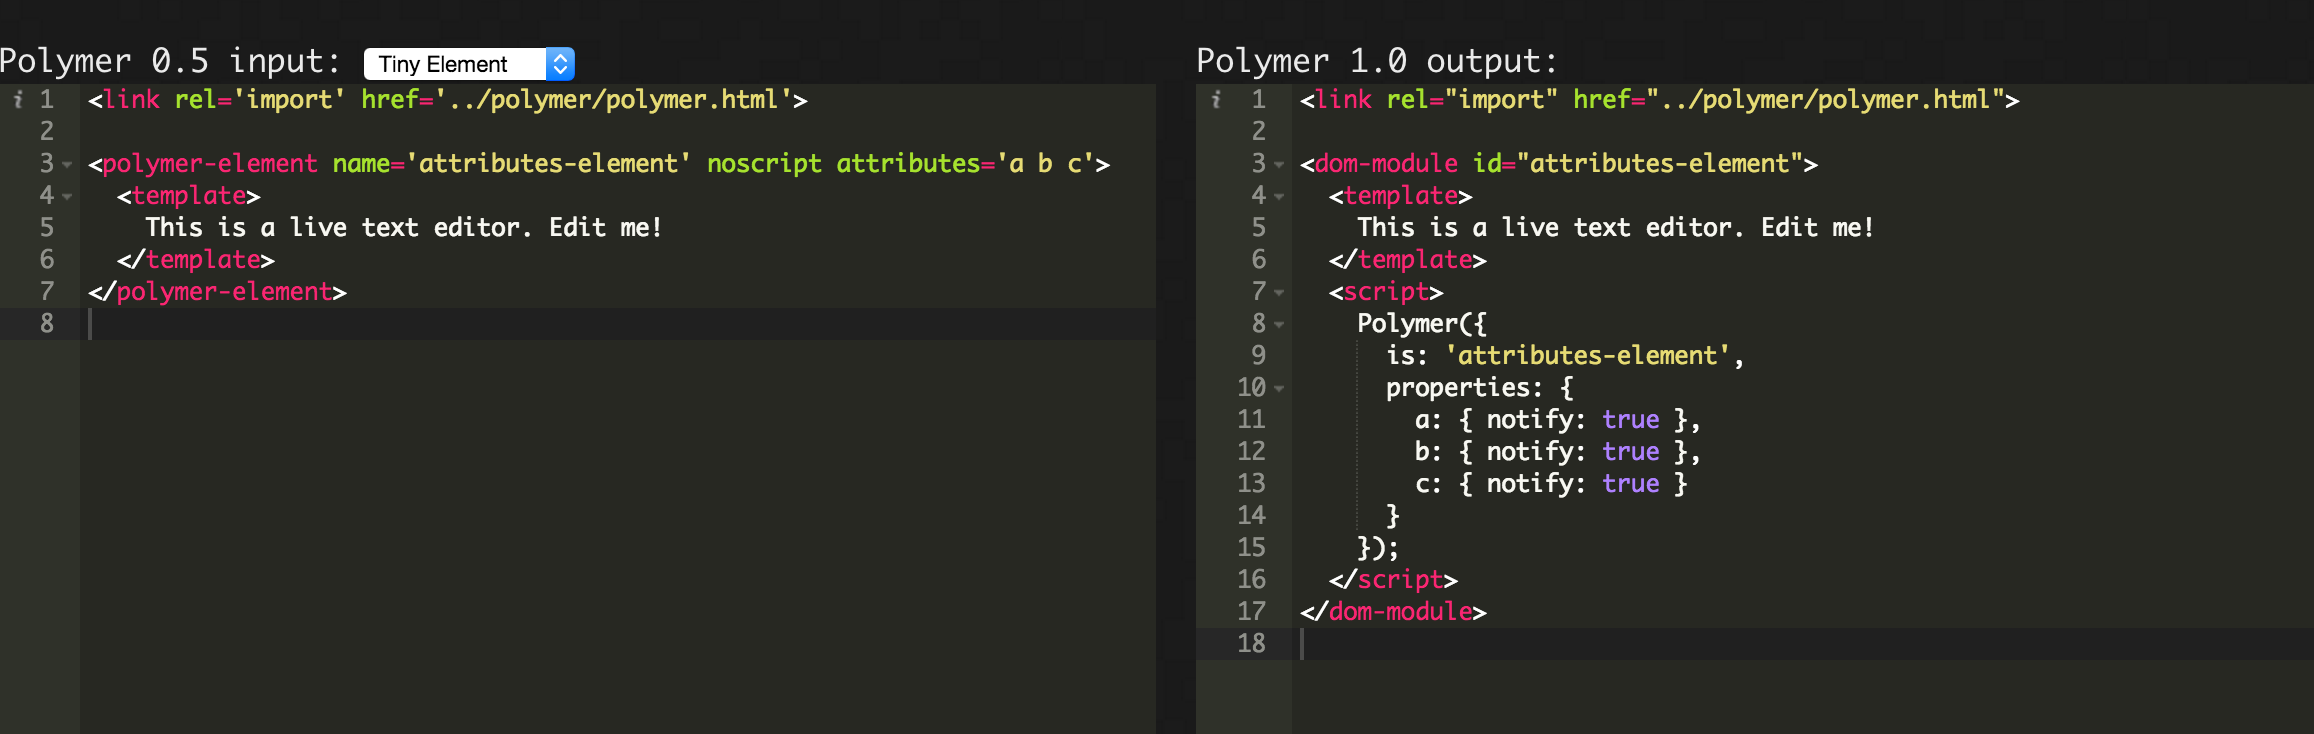Collapse the properties fold on output line 10
The width and height of the screenshot is (2314, 734).
[1279, 389]
